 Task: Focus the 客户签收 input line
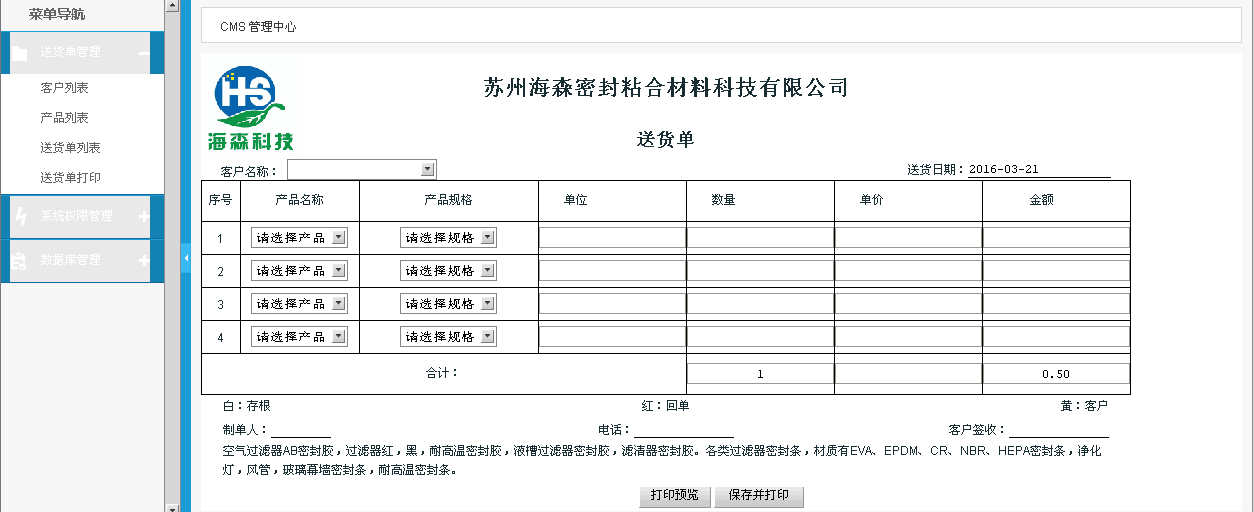coord(1059,430)
